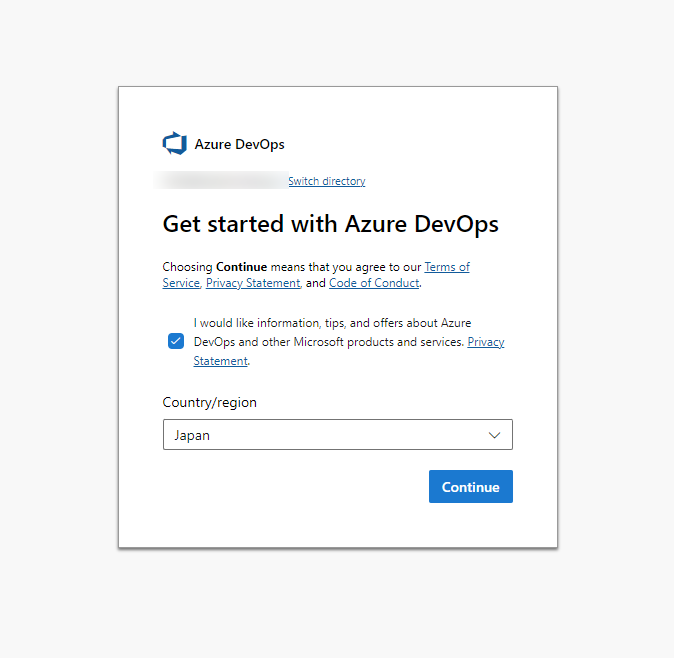The height and width of the screenshot is (658, 674).
Task: Uncheck the information, tips, and offers checkbox
Action: pos(176,341)
